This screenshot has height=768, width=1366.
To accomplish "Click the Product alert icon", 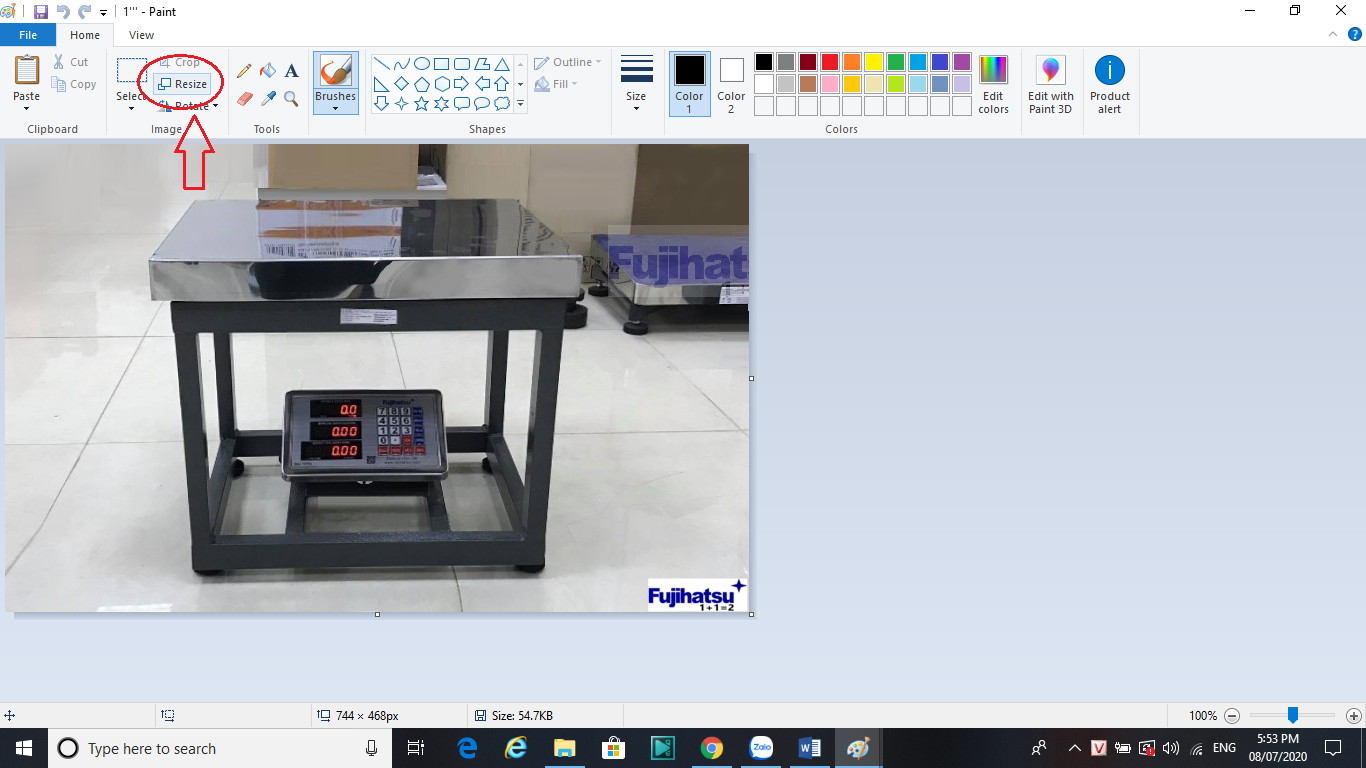I will 1109,85.
